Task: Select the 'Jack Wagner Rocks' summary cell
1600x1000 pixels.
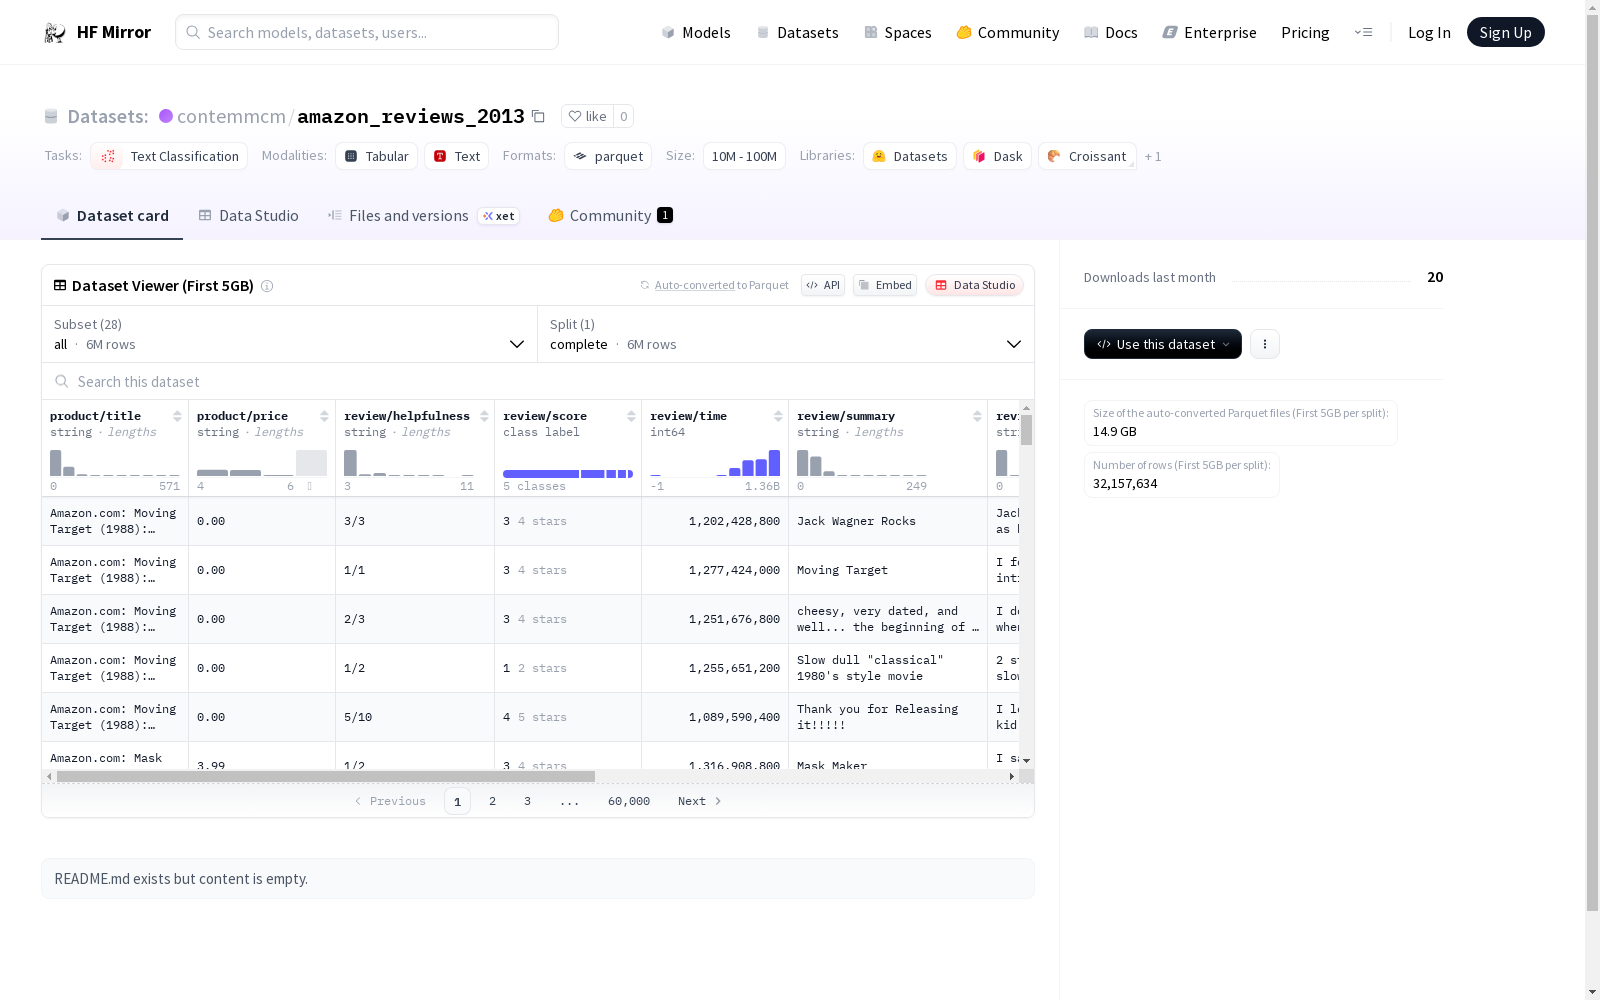Action: [x=888, y=521]
